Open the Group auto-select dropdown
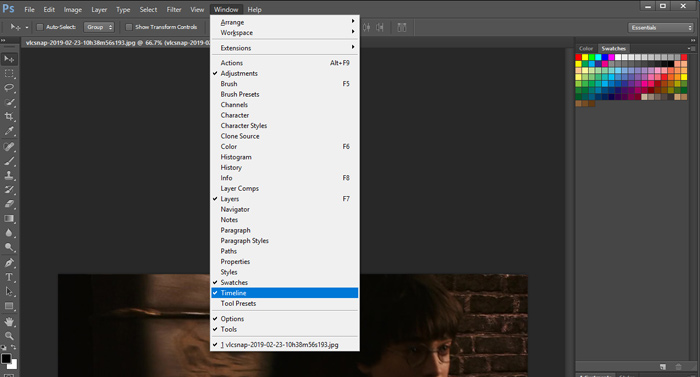700x377 pixels. tap(99, 27)
